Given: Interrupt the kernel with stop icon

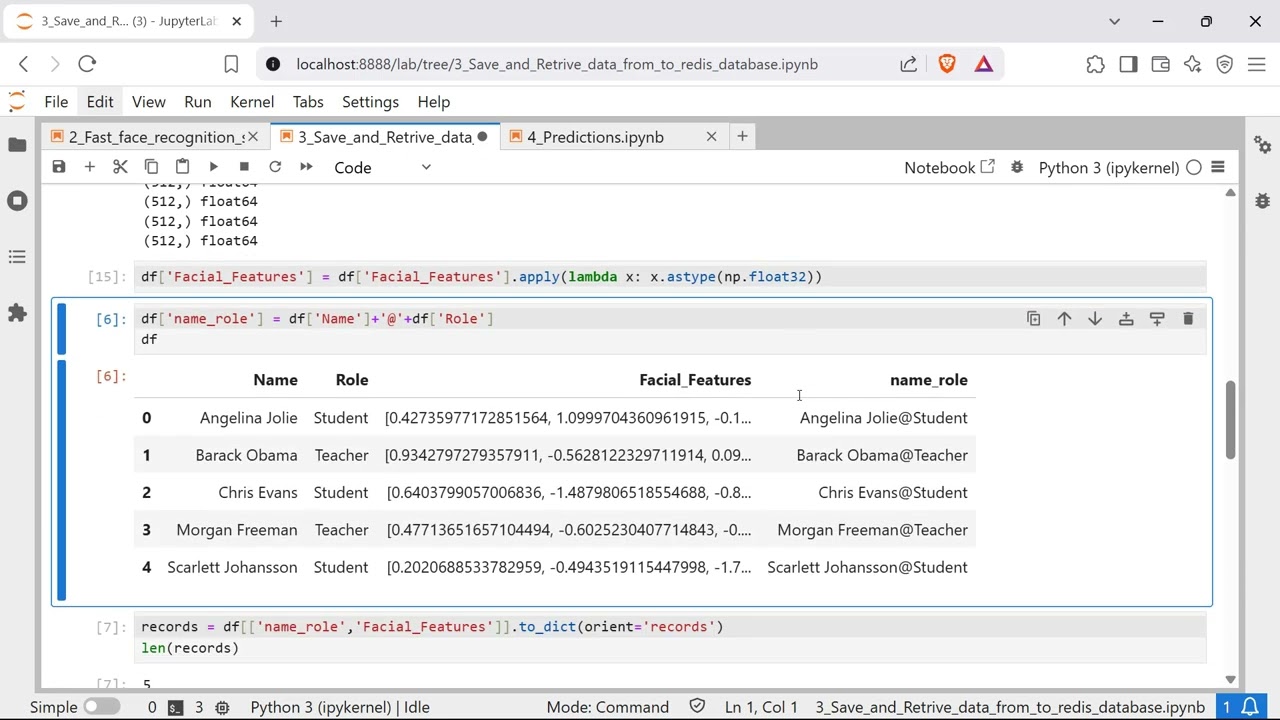Looking at the screenshot, I should 244,167.
